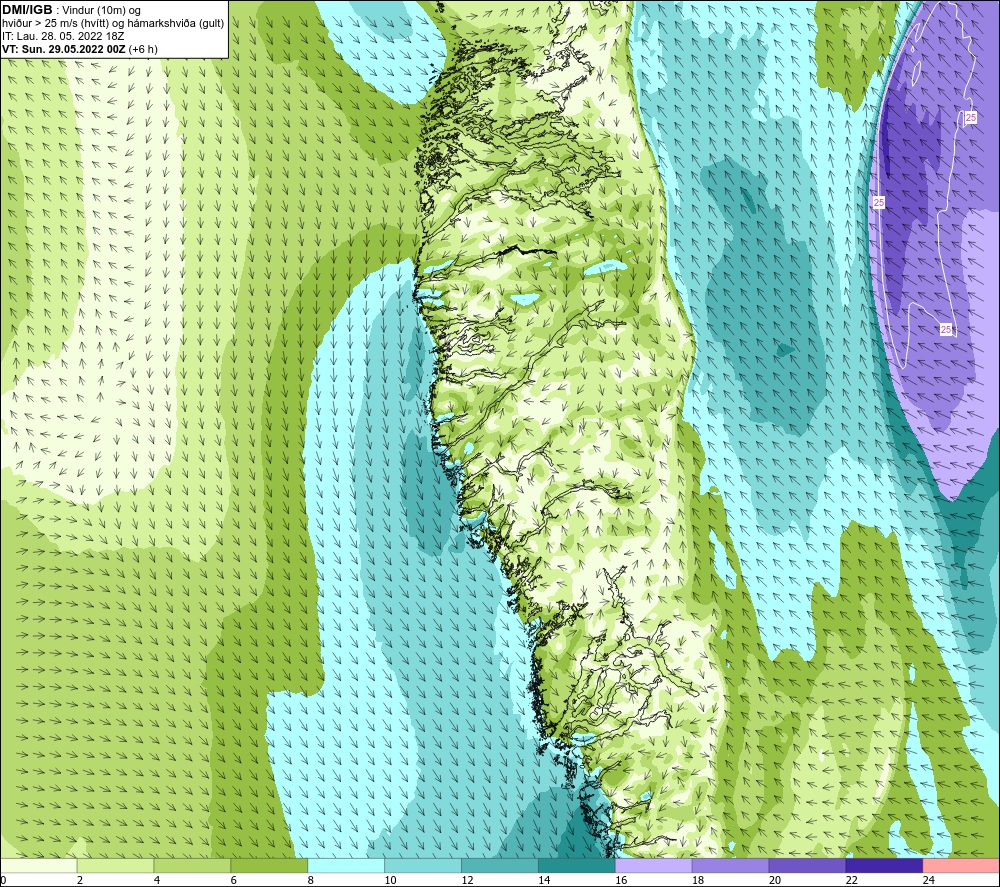The width and height of the screenshot is (1000, 887).
Task: Click the uppermost "25" gust contour label
Action: click(x=971, y=117)
